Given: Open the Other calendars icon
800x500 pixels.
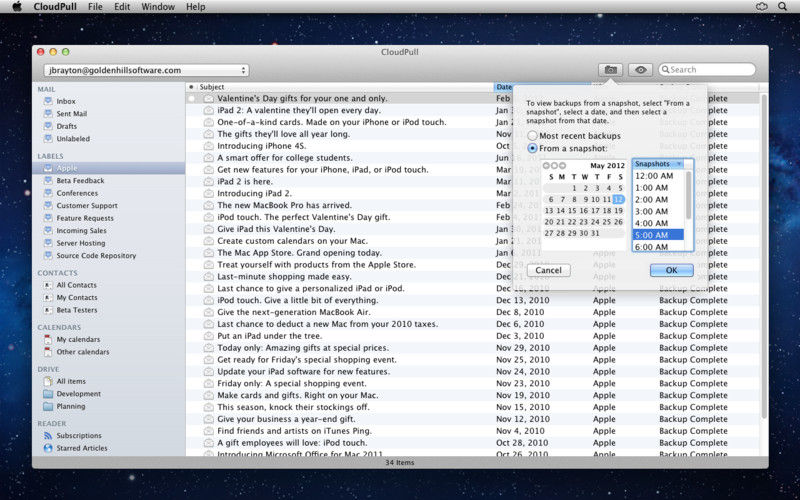Looking at the screenshot, I should point(48,352).
